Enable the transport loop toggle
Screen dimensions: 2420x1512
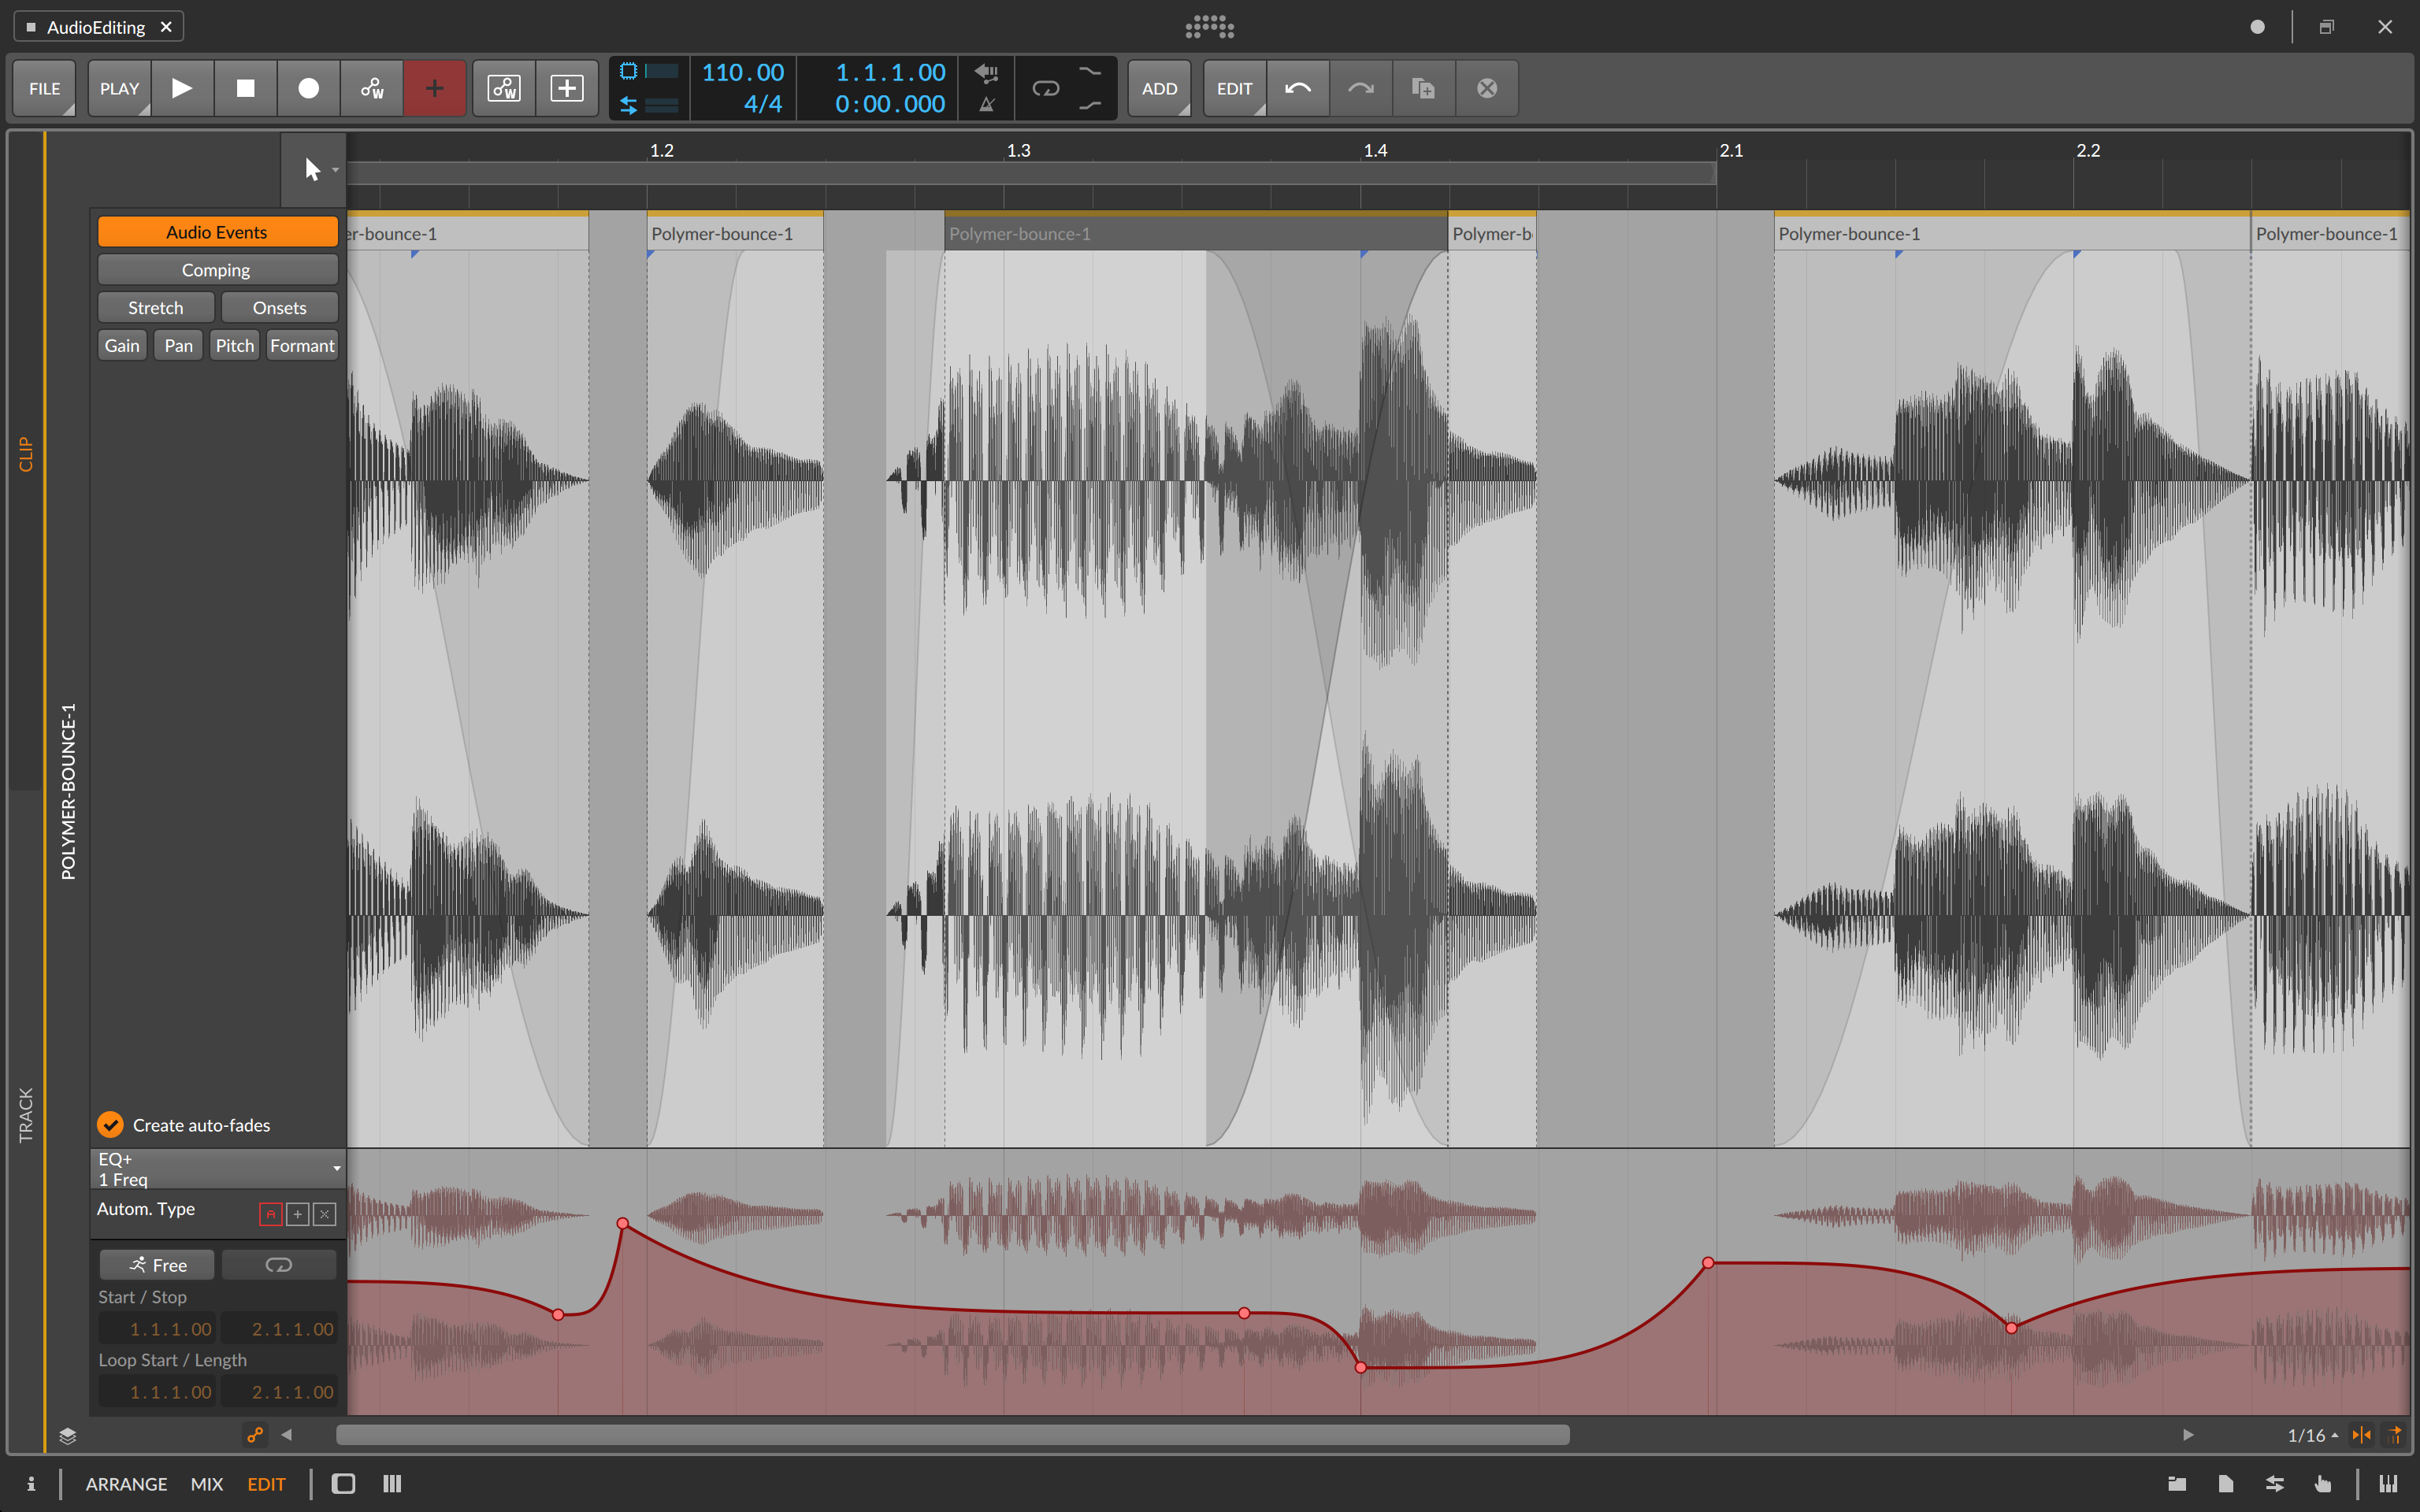point(1045,88)
